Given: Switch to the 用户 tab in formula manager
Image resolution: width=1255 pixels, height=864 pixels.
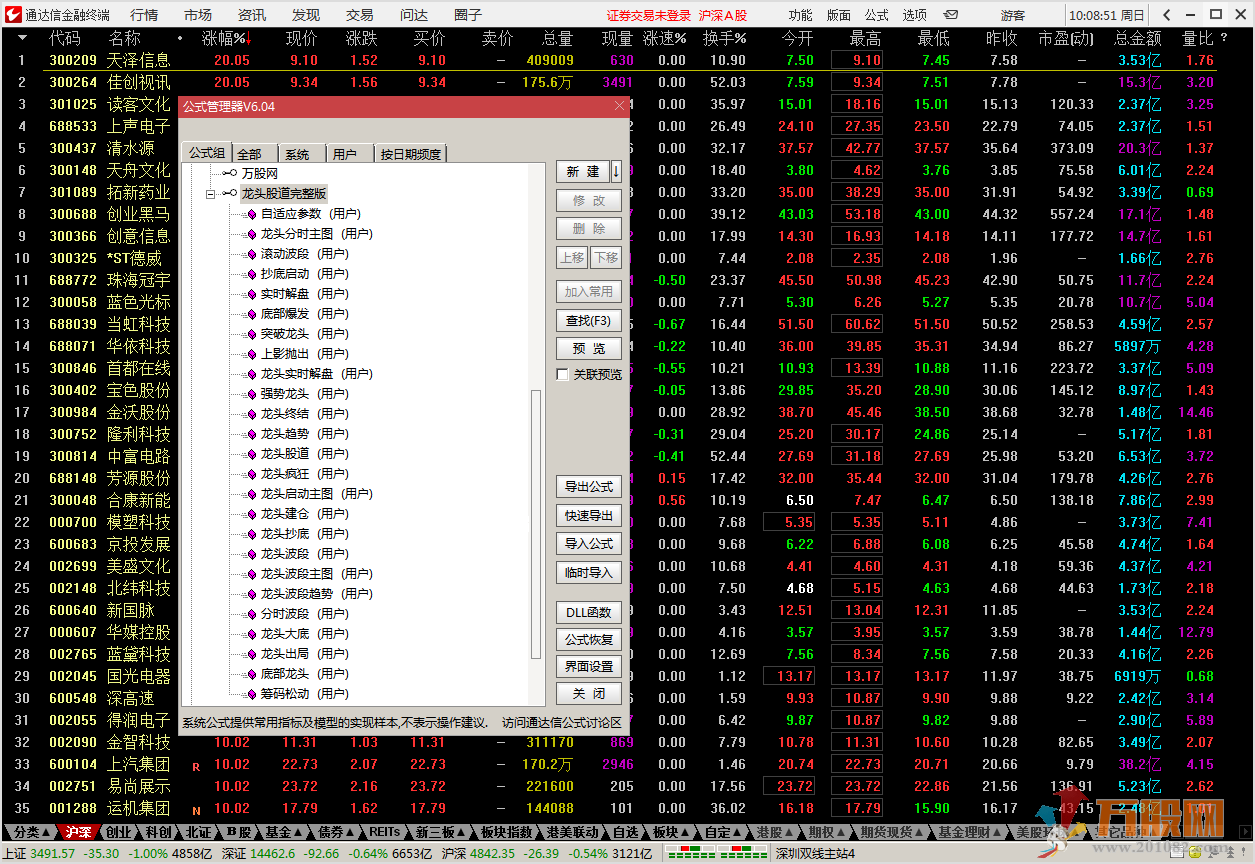Looking at the screenshot, I should point(348,153).
